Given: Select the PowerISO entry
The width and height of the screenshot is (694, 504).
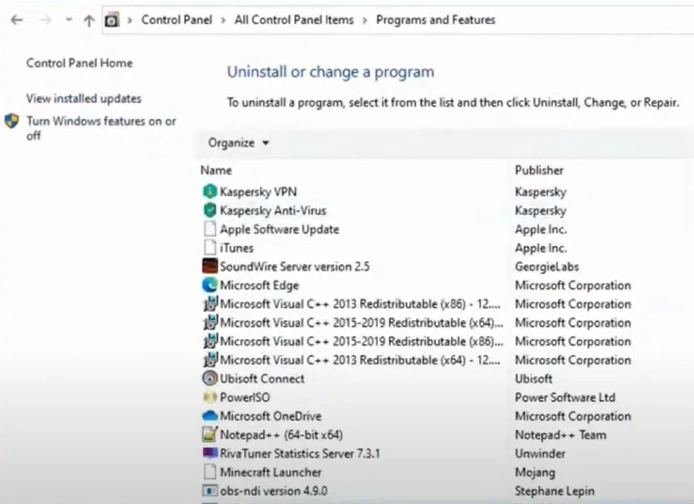Looking at the screenshot, I should 245,397.
